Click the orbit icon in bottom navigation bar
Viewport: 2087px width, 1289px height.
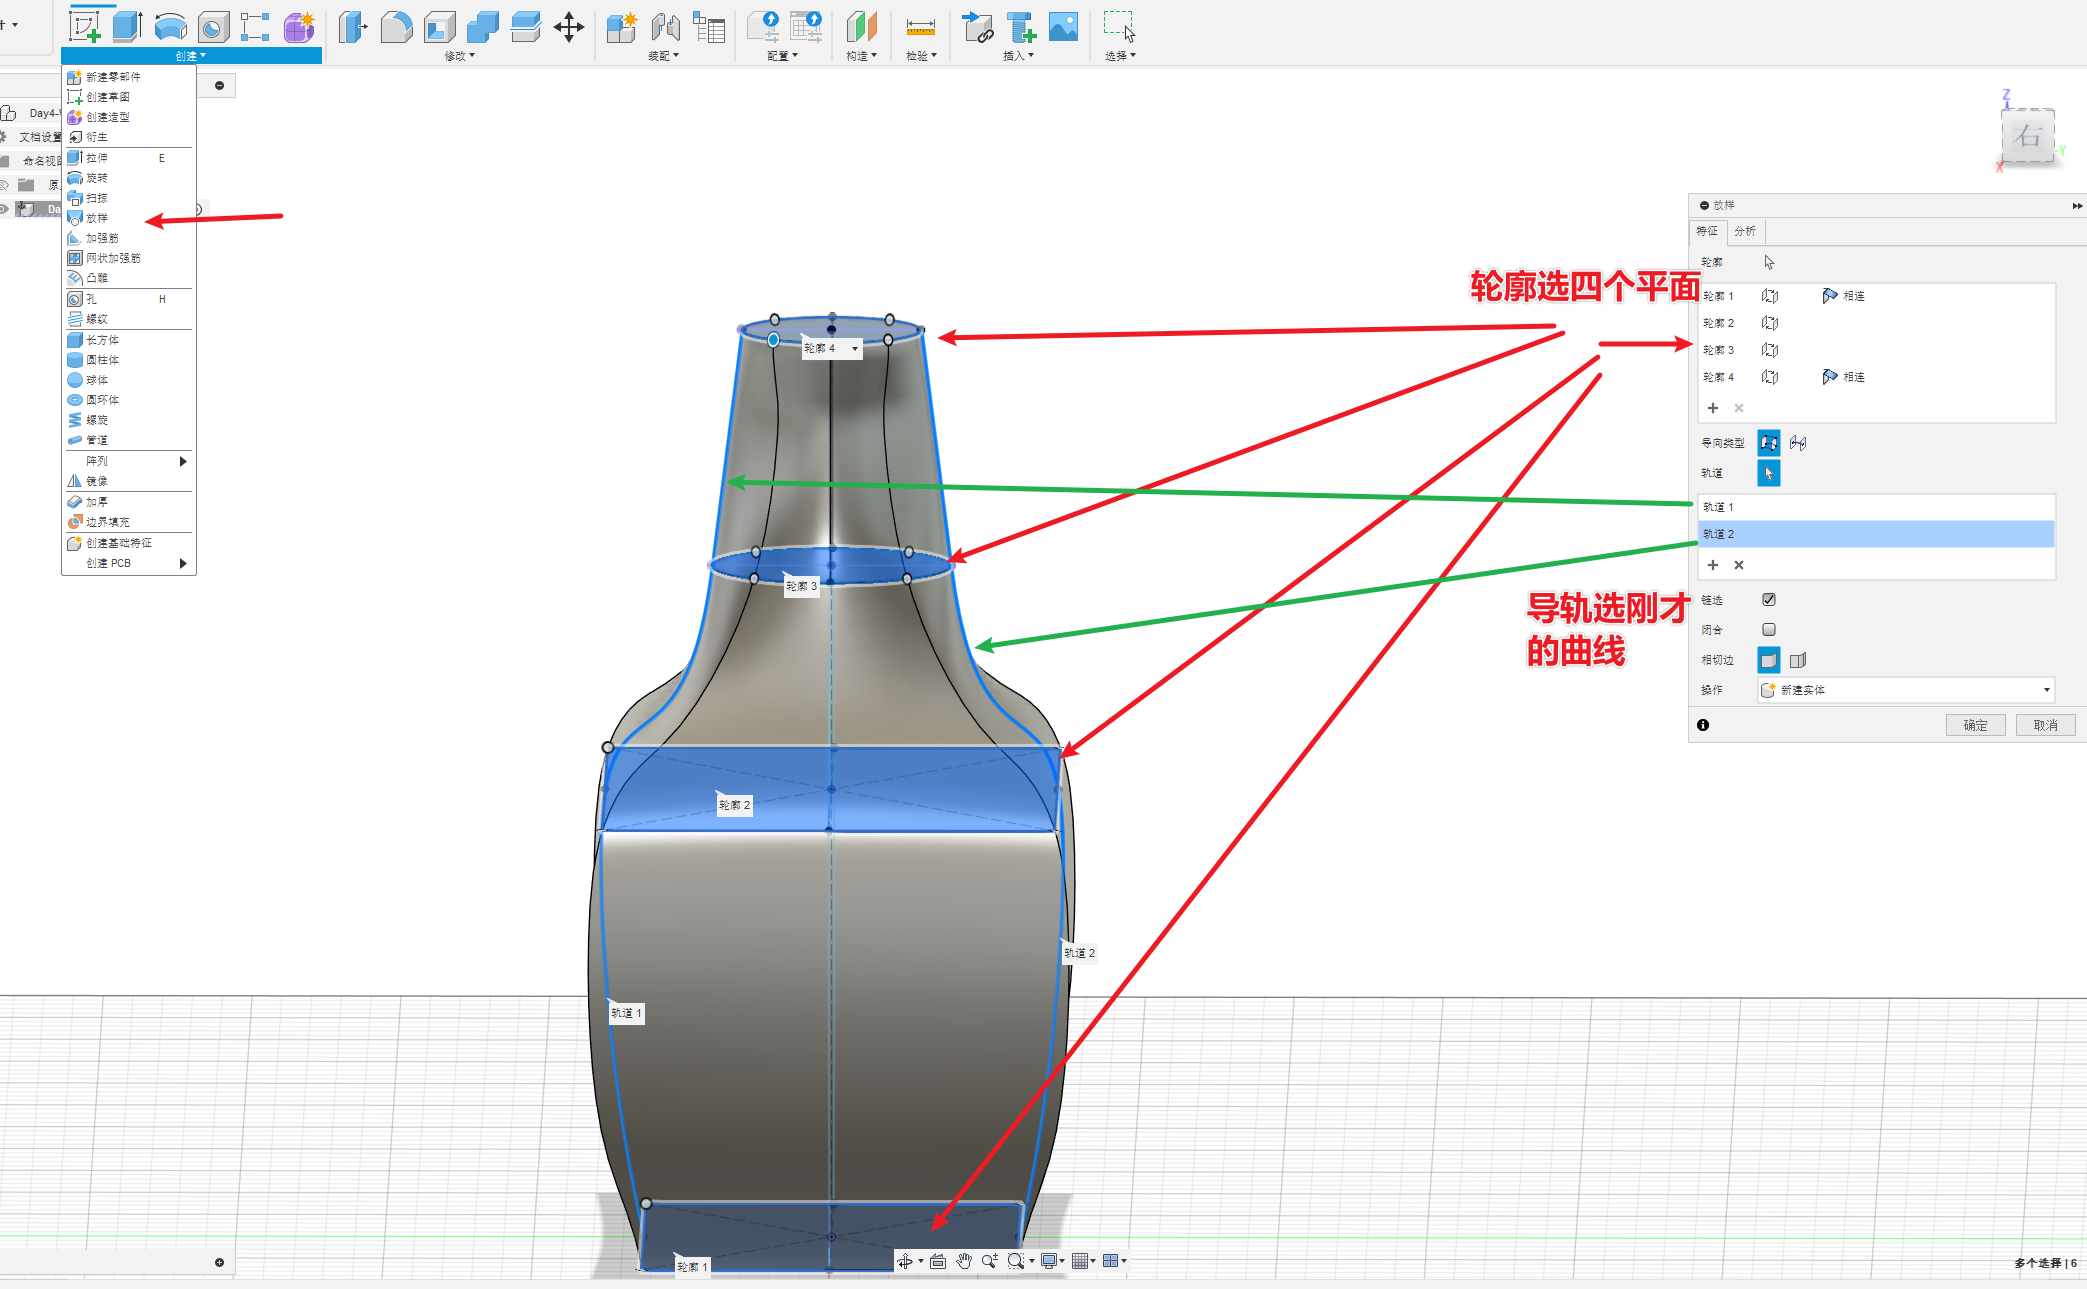tap(905, 1261)
